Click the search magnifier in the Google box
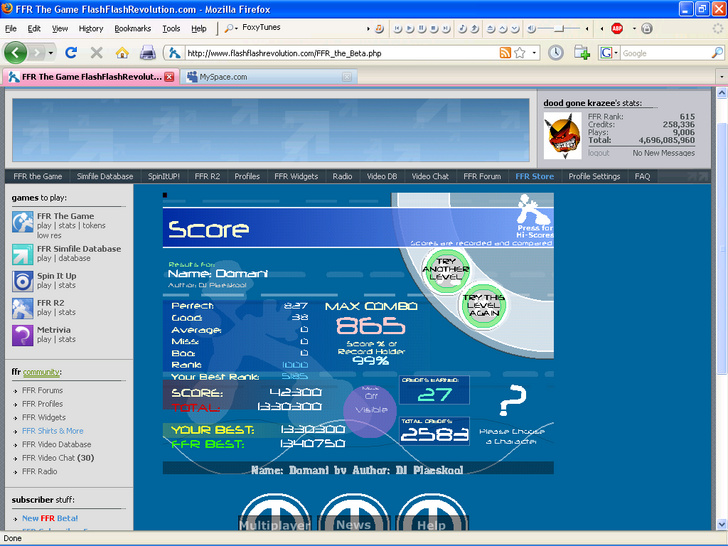The image size is (728, 546). click(x=717, y=53)
